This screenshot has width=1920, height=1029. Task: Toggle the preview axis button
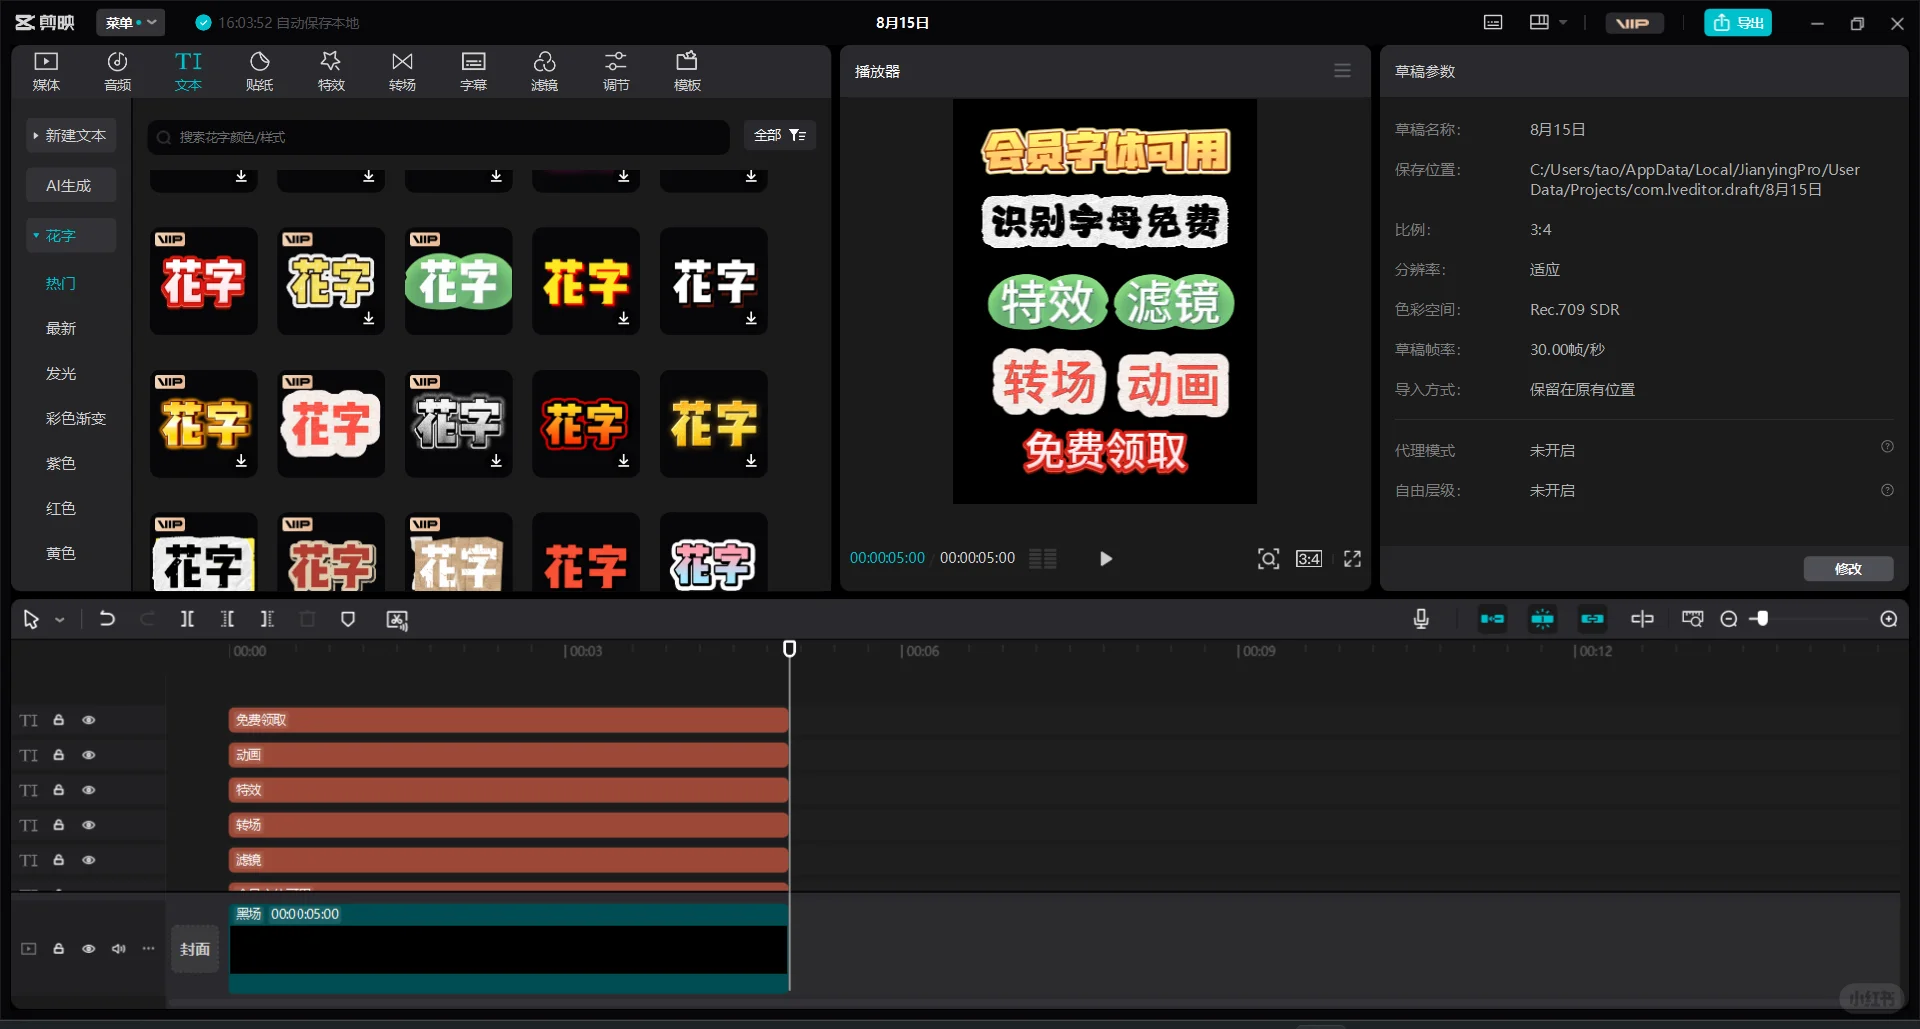pyautogui.click(x=1642, y=619)
